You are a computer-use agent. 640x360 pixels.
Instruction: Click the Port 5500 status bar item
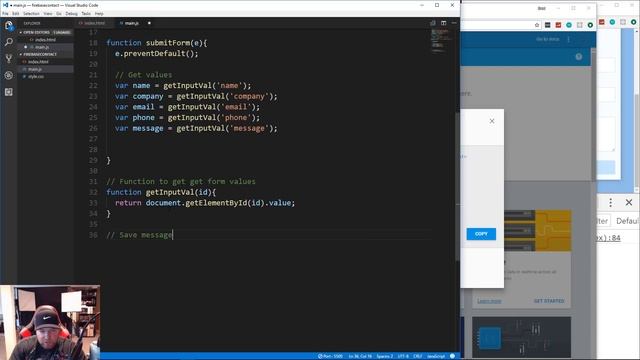tap(330, 356)
